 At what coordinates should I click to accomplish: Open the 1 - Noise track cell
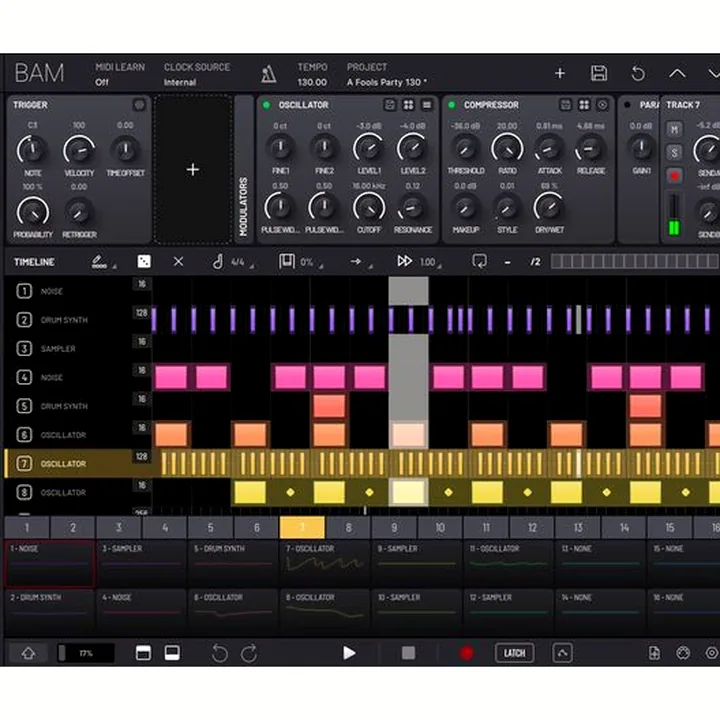click(50, 563)
